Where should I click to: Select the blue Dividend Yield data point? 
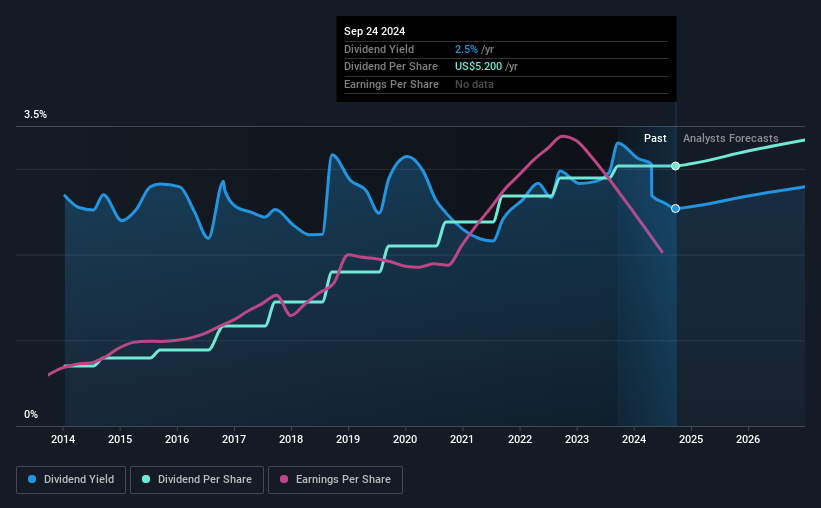675,208
